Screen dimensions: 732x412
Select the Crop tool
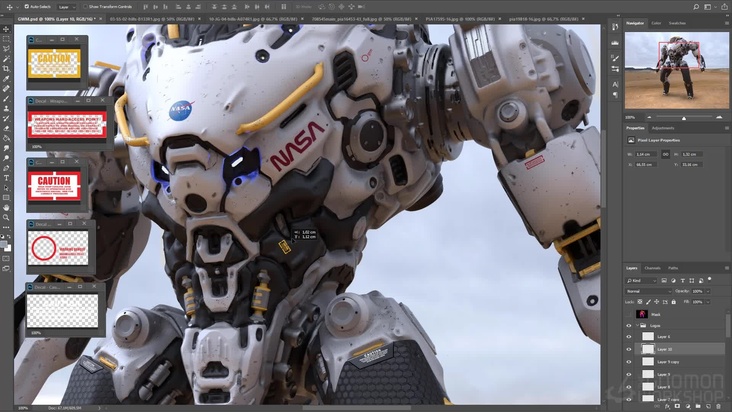click(x=6, y=68)
